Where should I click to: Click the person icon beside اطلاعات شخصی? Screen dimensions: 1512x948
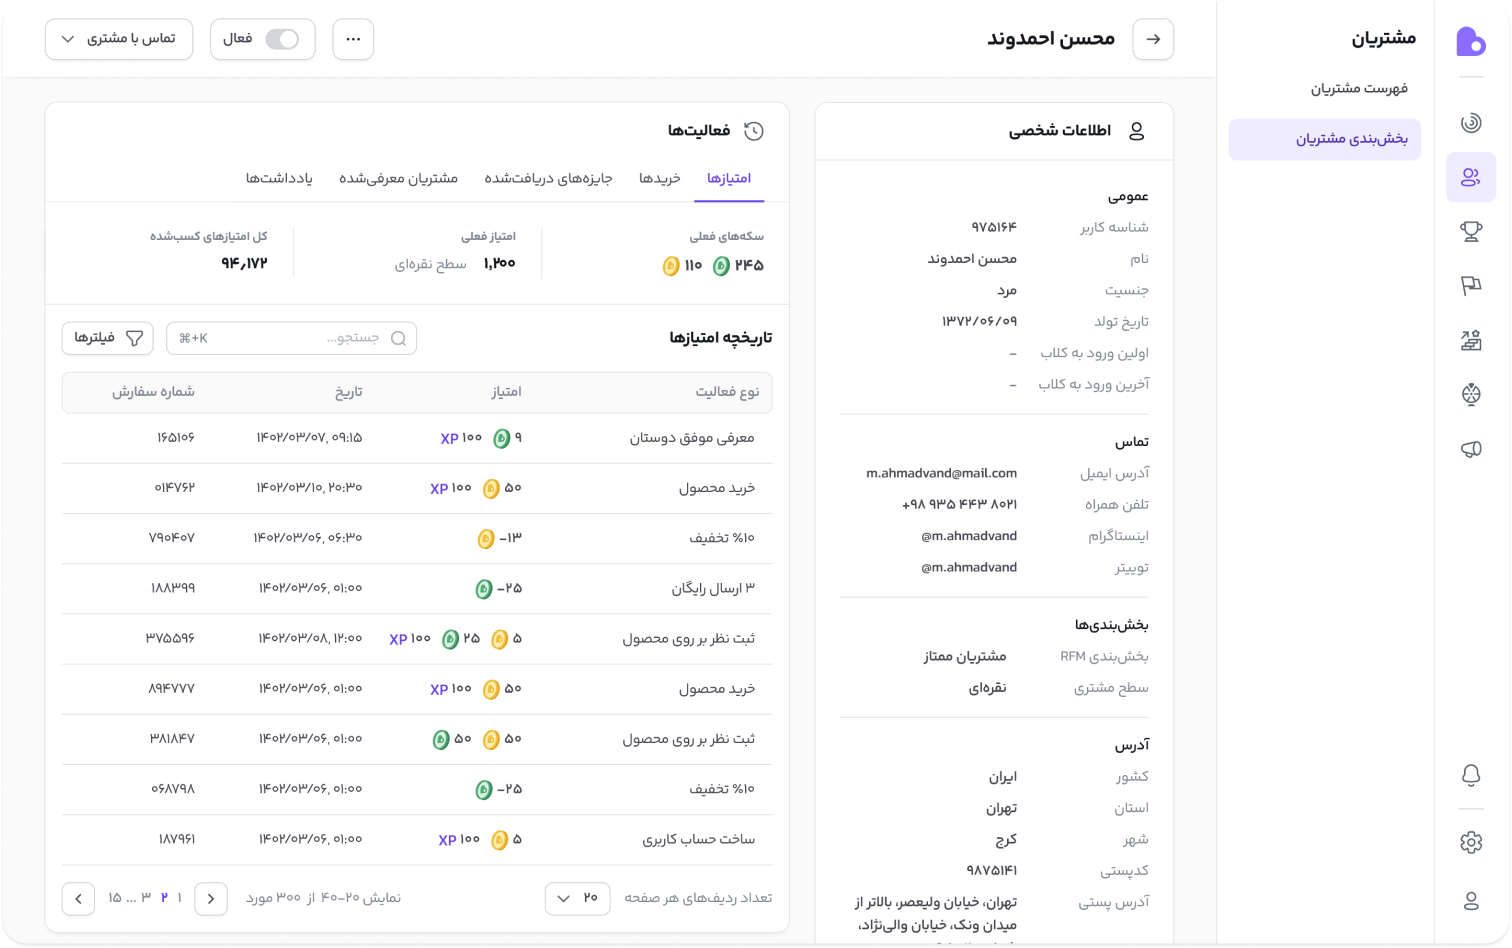(1136, 131)
